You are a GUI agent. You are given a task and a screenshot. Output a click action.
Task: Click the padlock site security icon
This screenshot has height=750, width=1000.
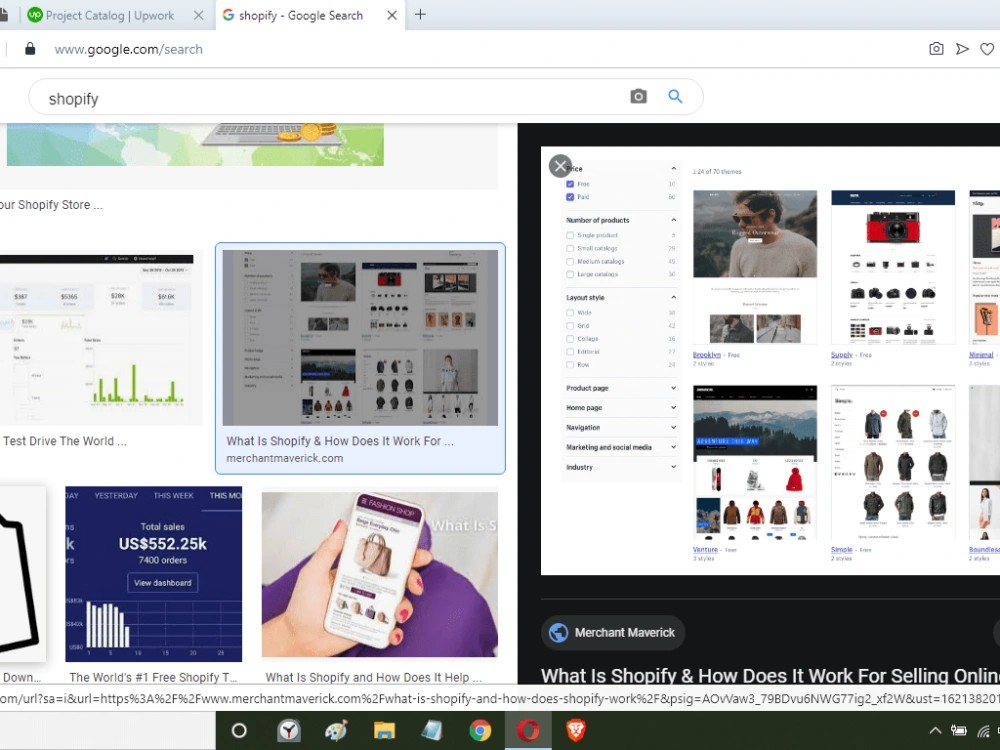click(x=29, y=49)
